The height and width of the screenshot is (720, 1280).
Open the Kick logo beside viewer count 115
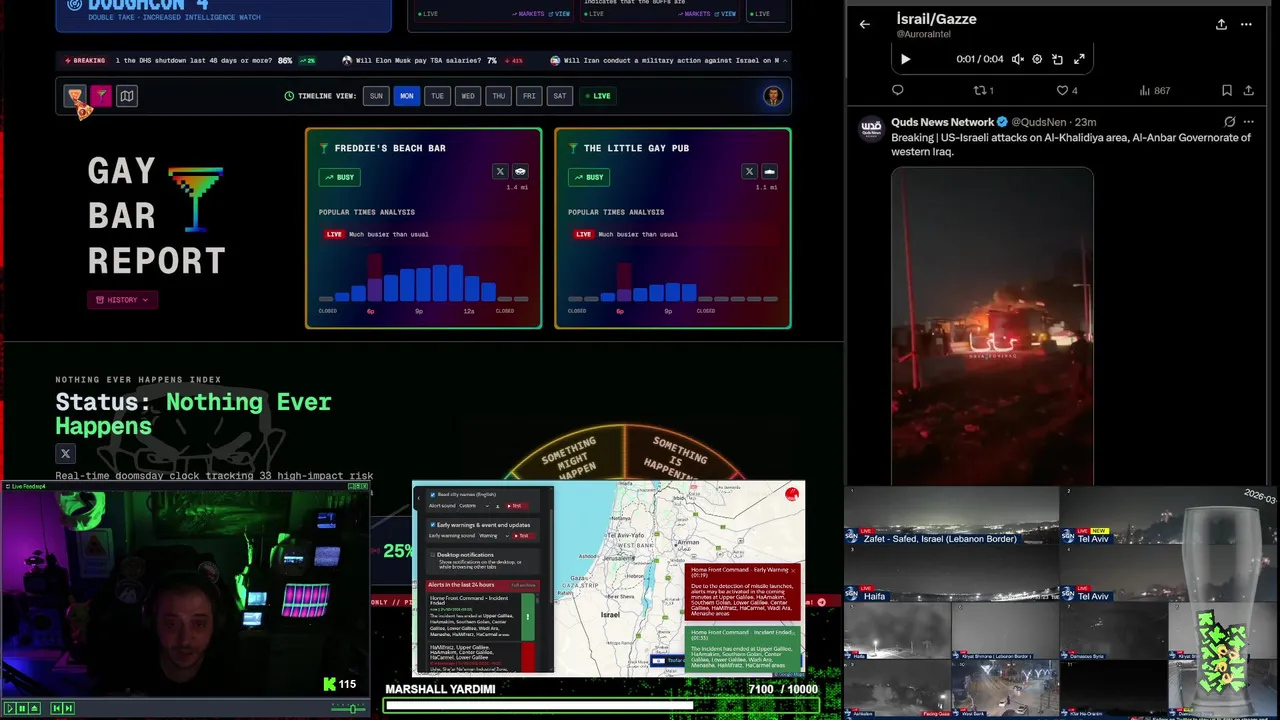pyautogui.click(x=329, y=684)
